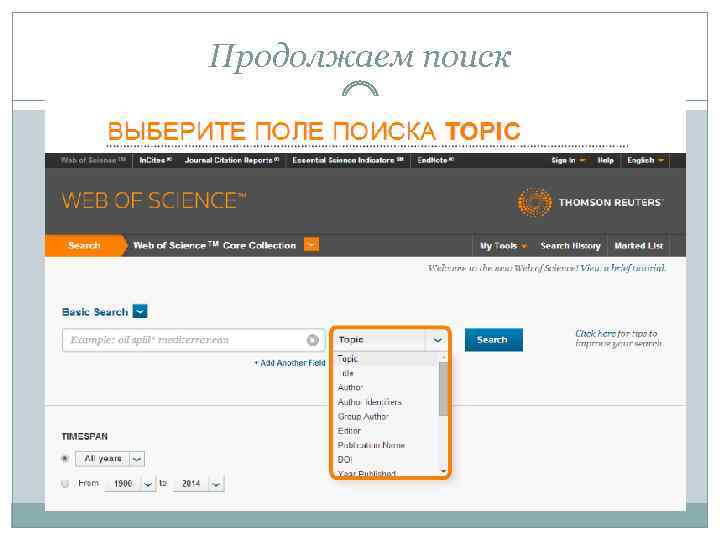Open the My Tools menu

[503, 246]
